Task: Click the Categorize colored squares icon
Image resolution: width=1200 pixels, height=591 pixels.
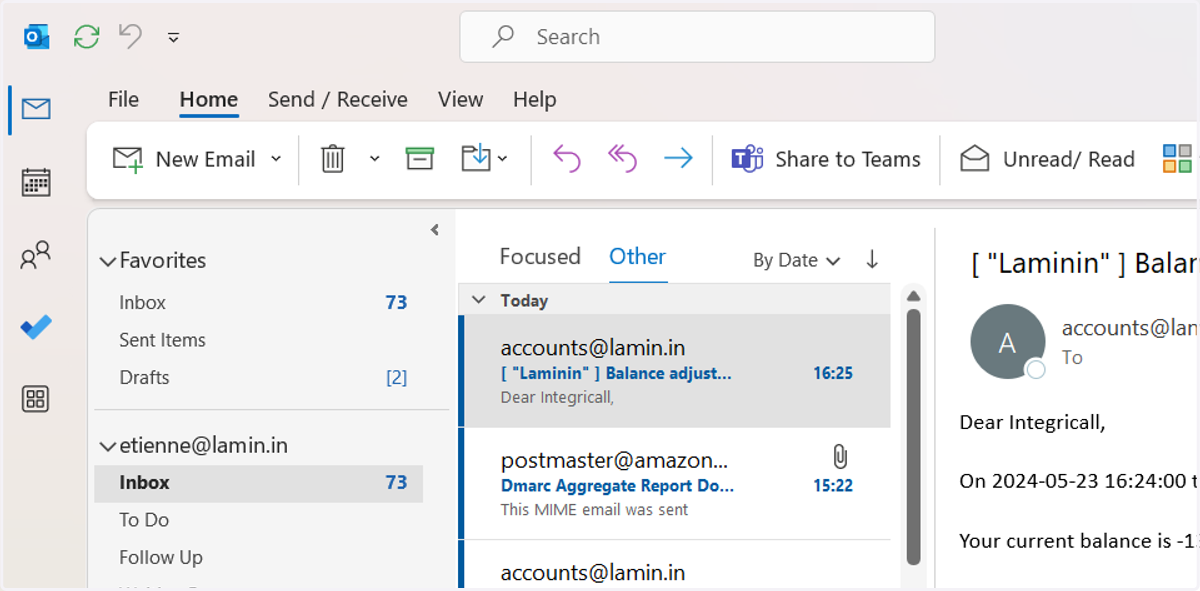Action: pos(1177,159)
